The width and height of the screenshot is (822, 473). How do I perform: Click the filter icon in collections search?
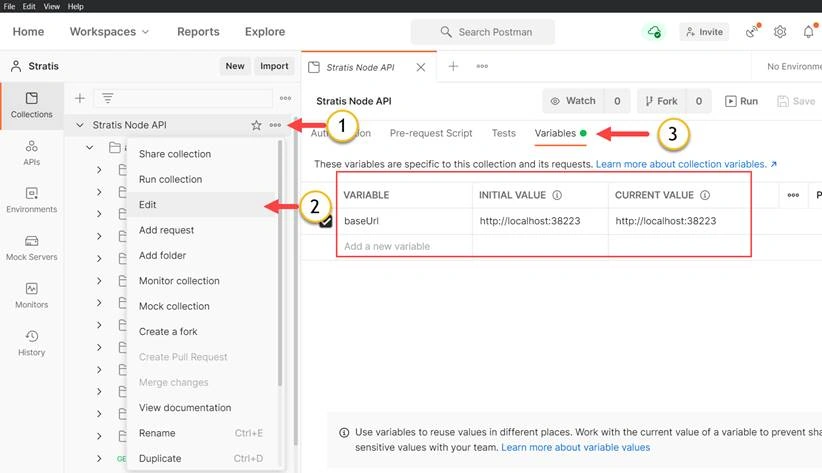pyautogui.click(x=107, y=98)
